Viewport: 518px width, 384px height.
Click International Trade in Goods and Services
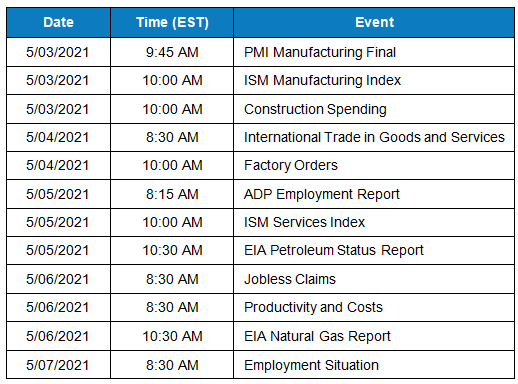tap(374, 137)
